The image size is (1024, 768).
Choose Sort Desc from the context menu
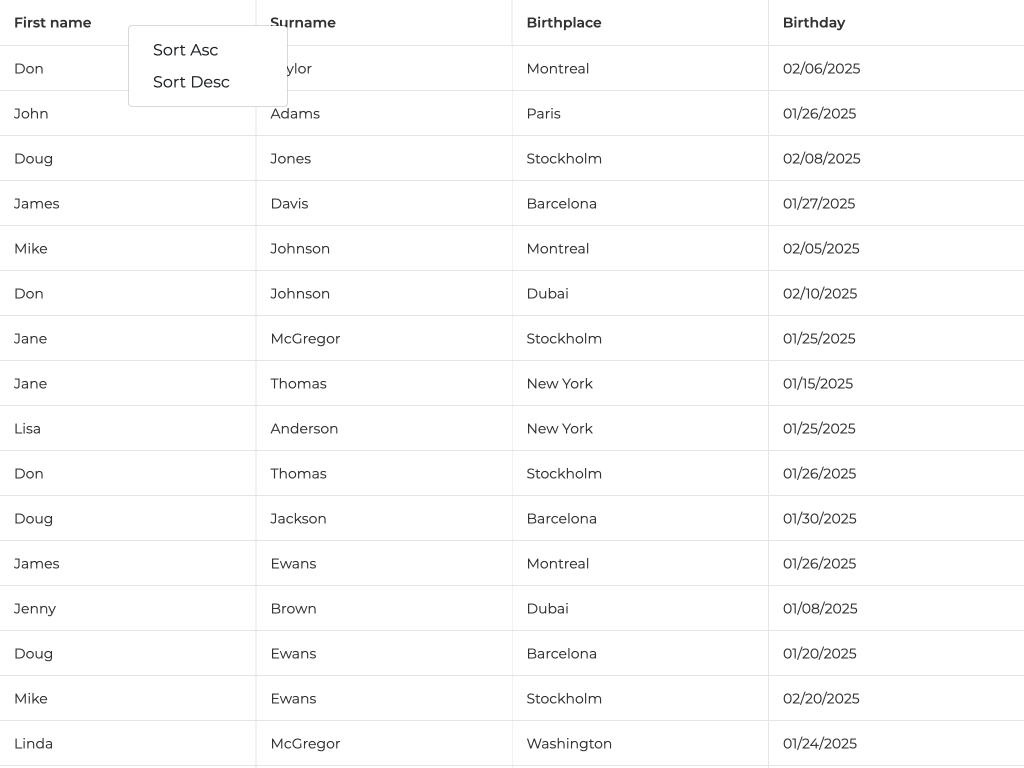[191, 82]
